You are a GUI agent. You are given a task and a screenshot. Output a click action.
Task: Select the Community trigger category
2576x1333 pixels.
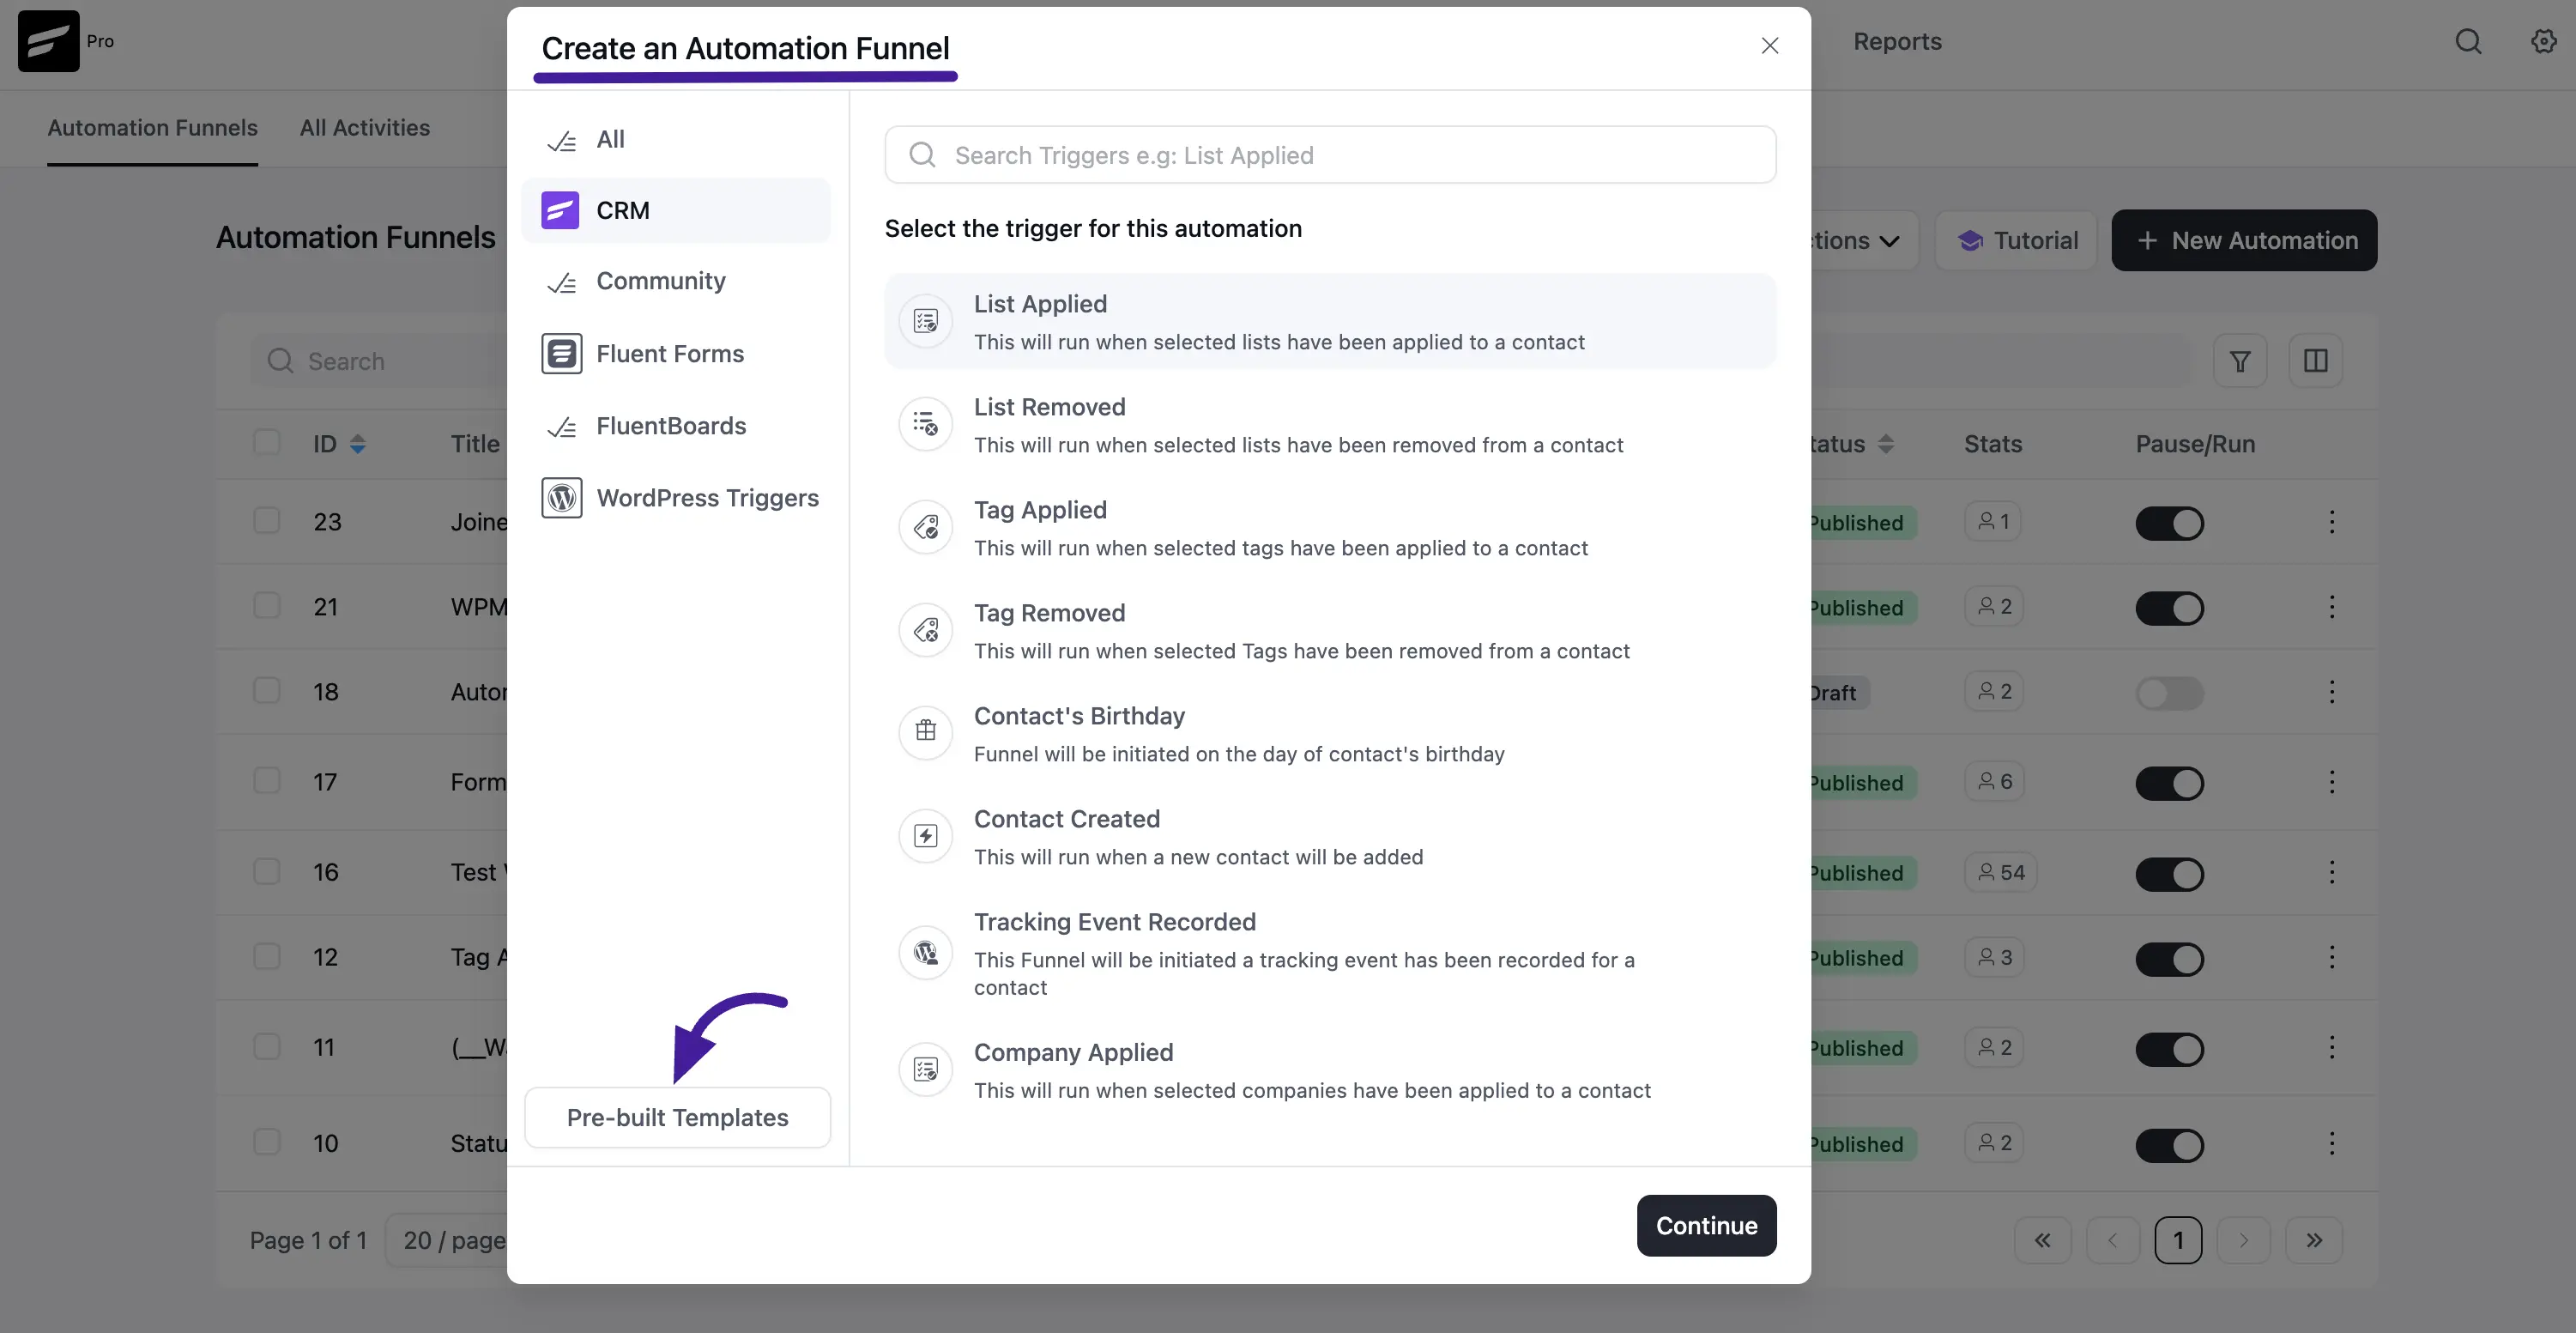coord(676,281)
